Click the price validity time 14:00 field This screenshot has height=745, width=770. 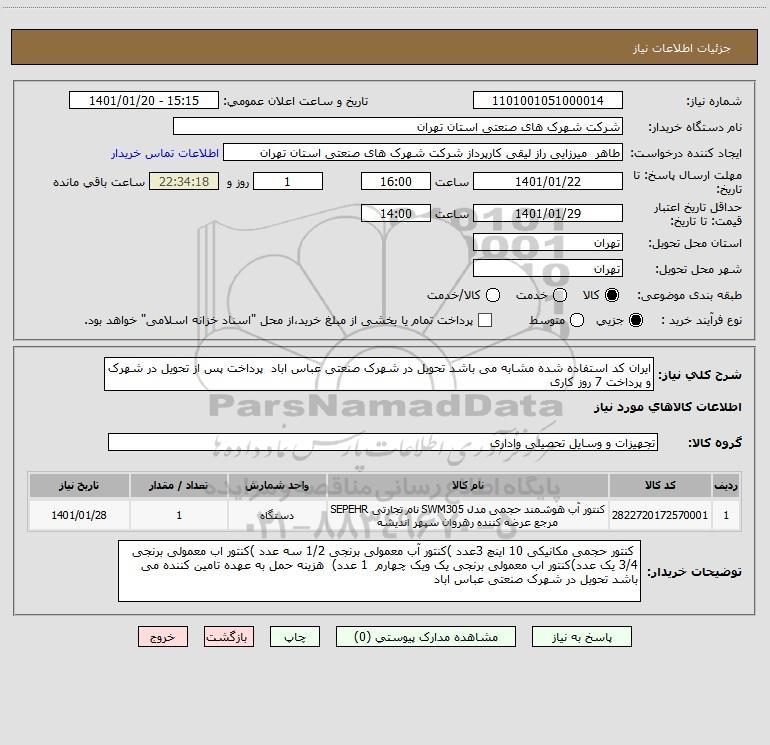396,213
